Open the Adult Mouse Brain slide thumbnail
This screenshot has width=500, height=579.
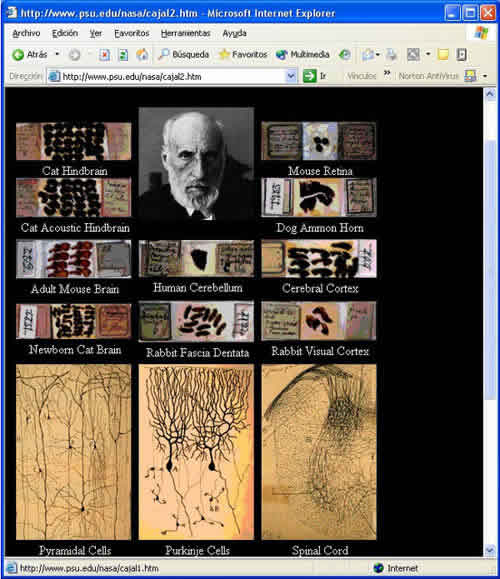[73, 259]
